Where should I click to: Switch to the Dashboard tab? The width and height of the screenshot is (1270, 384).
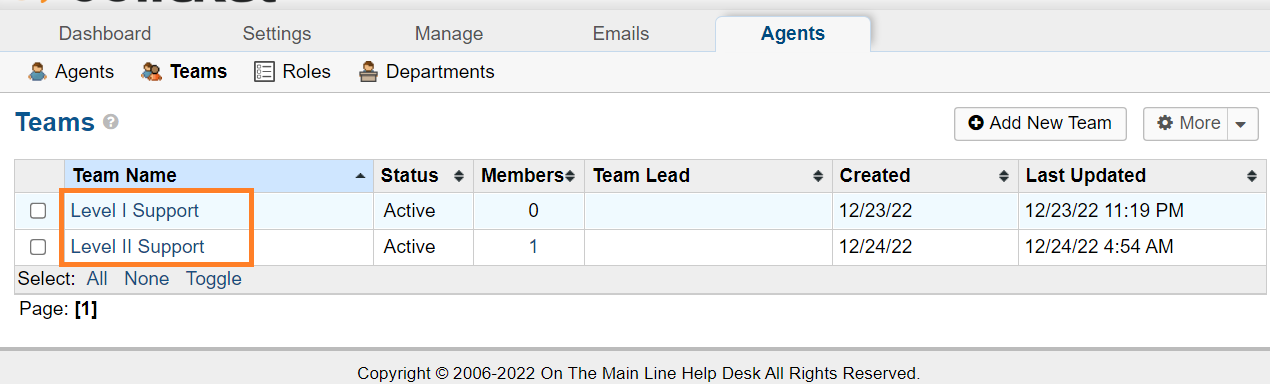pos(105,33)
